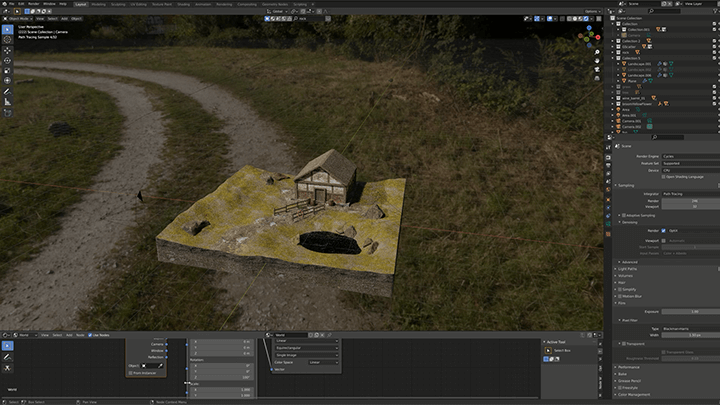Select Landscape.001 in the outliner
The width and height of the screenshot is (720, 405).
coord(639,64)
